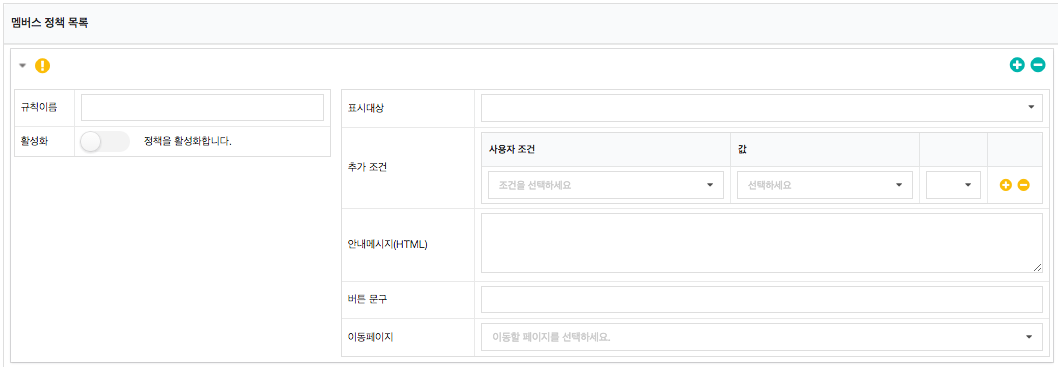Click the yellow exclamation warning icon

43,65
